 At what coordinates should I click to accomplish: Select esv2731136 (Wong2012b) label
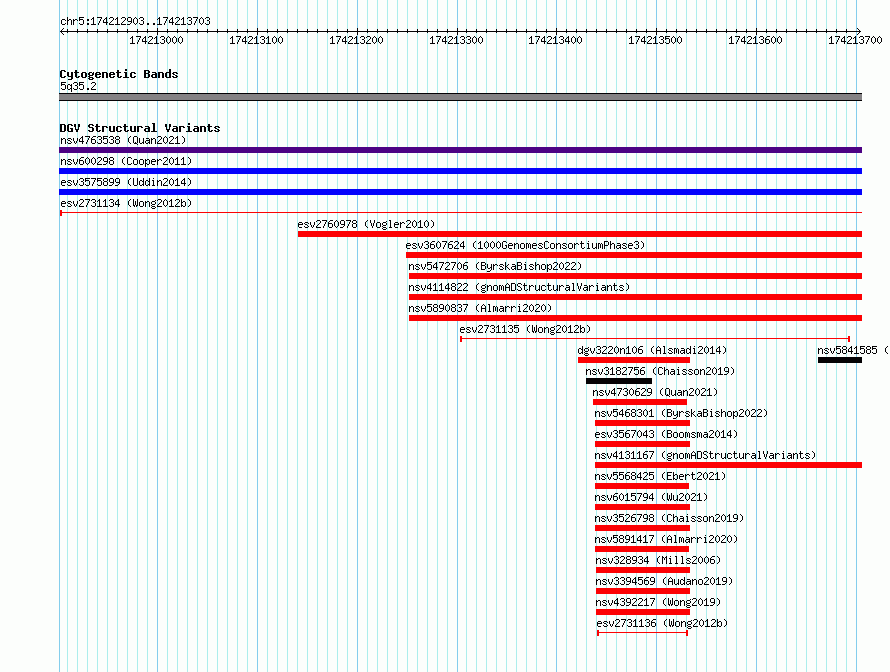tap(662, 623)
